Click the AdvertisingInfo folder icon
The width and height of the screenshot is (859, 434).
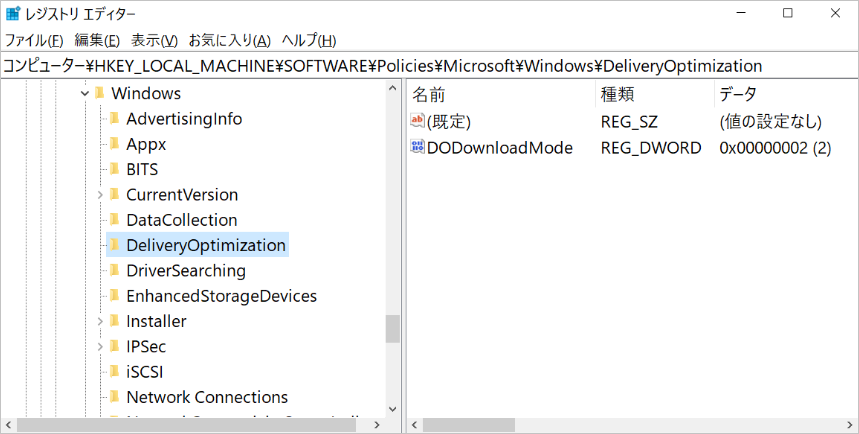(x=114, y=118)
